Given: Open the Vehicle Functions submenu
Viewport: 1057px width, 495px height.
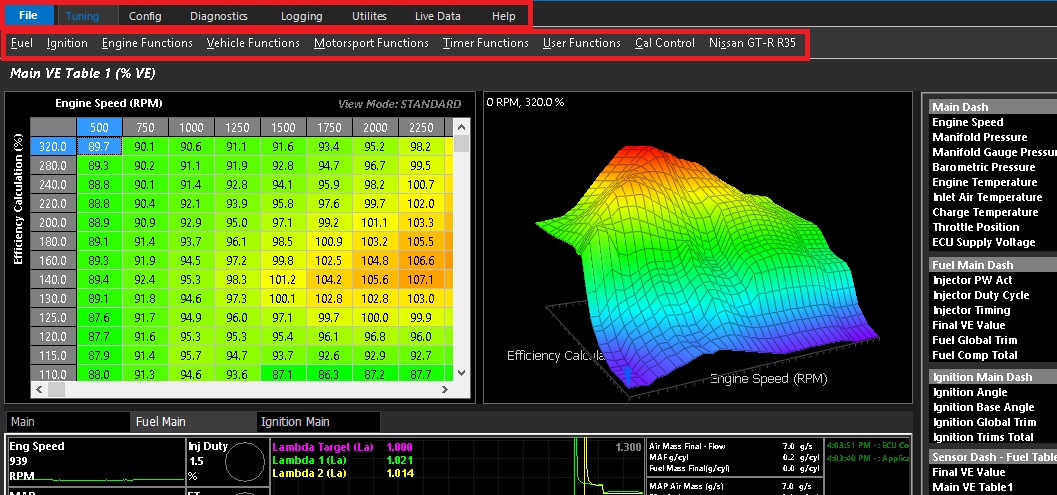Looking at the screenshot, I should pos(253,43).
